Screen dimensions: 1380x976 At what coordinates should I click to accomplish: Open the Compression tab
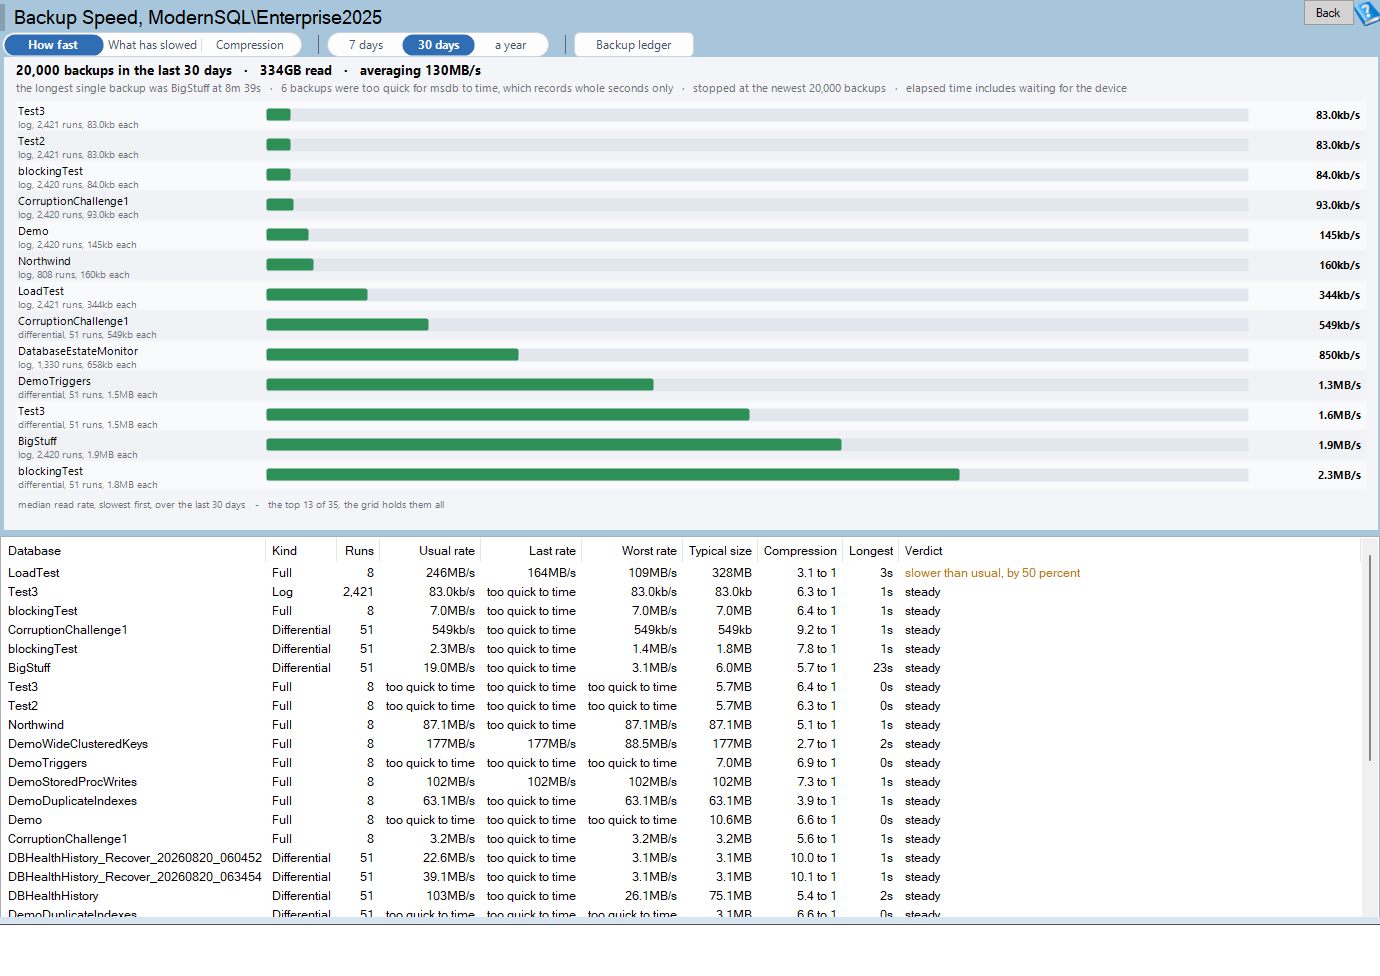coord(250,45)
